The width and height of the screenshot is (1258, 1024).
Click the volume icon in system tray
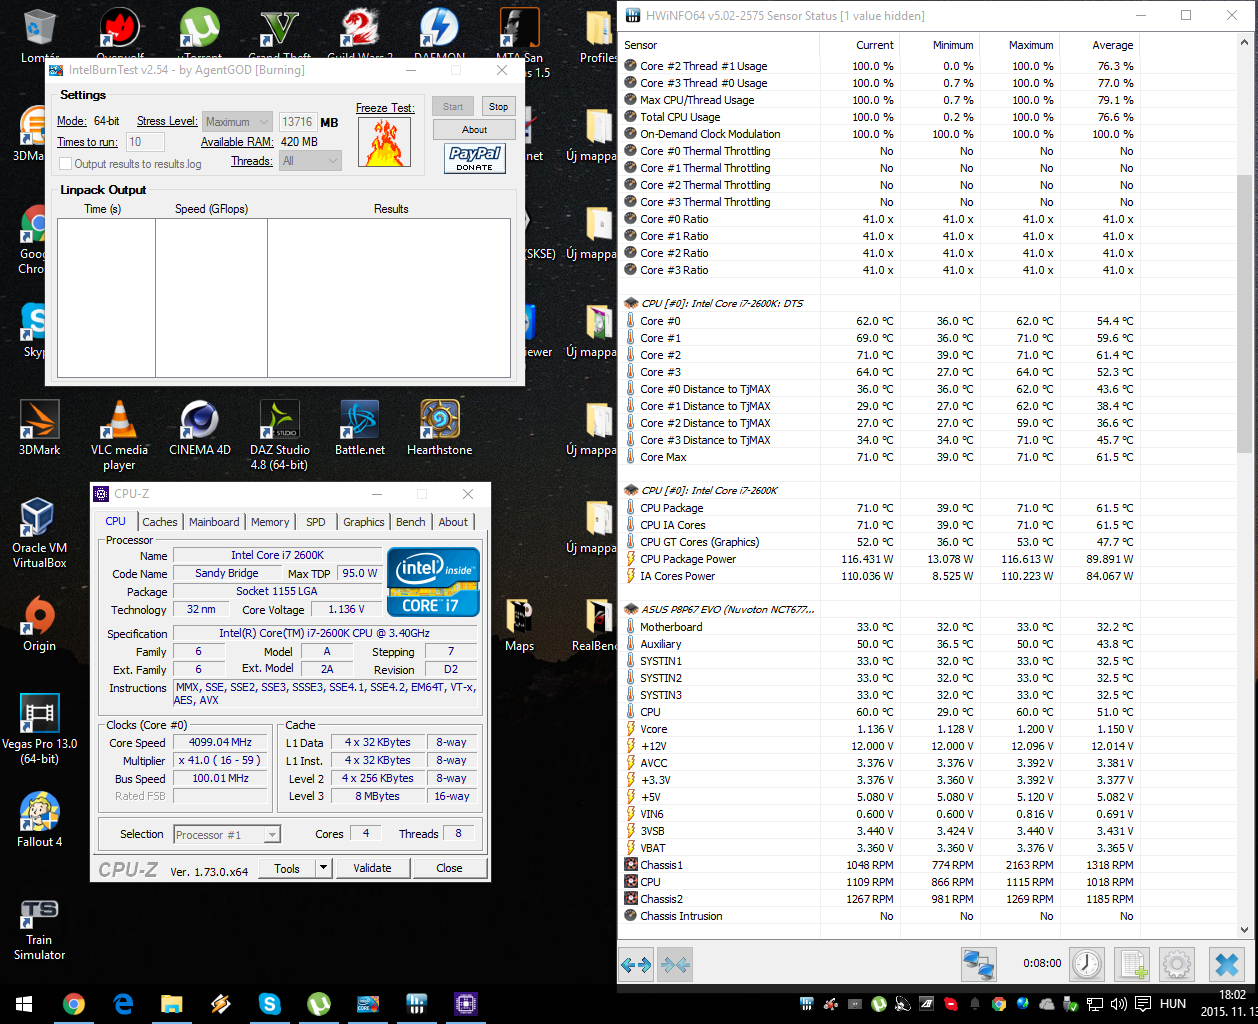coord(1119,1004)
